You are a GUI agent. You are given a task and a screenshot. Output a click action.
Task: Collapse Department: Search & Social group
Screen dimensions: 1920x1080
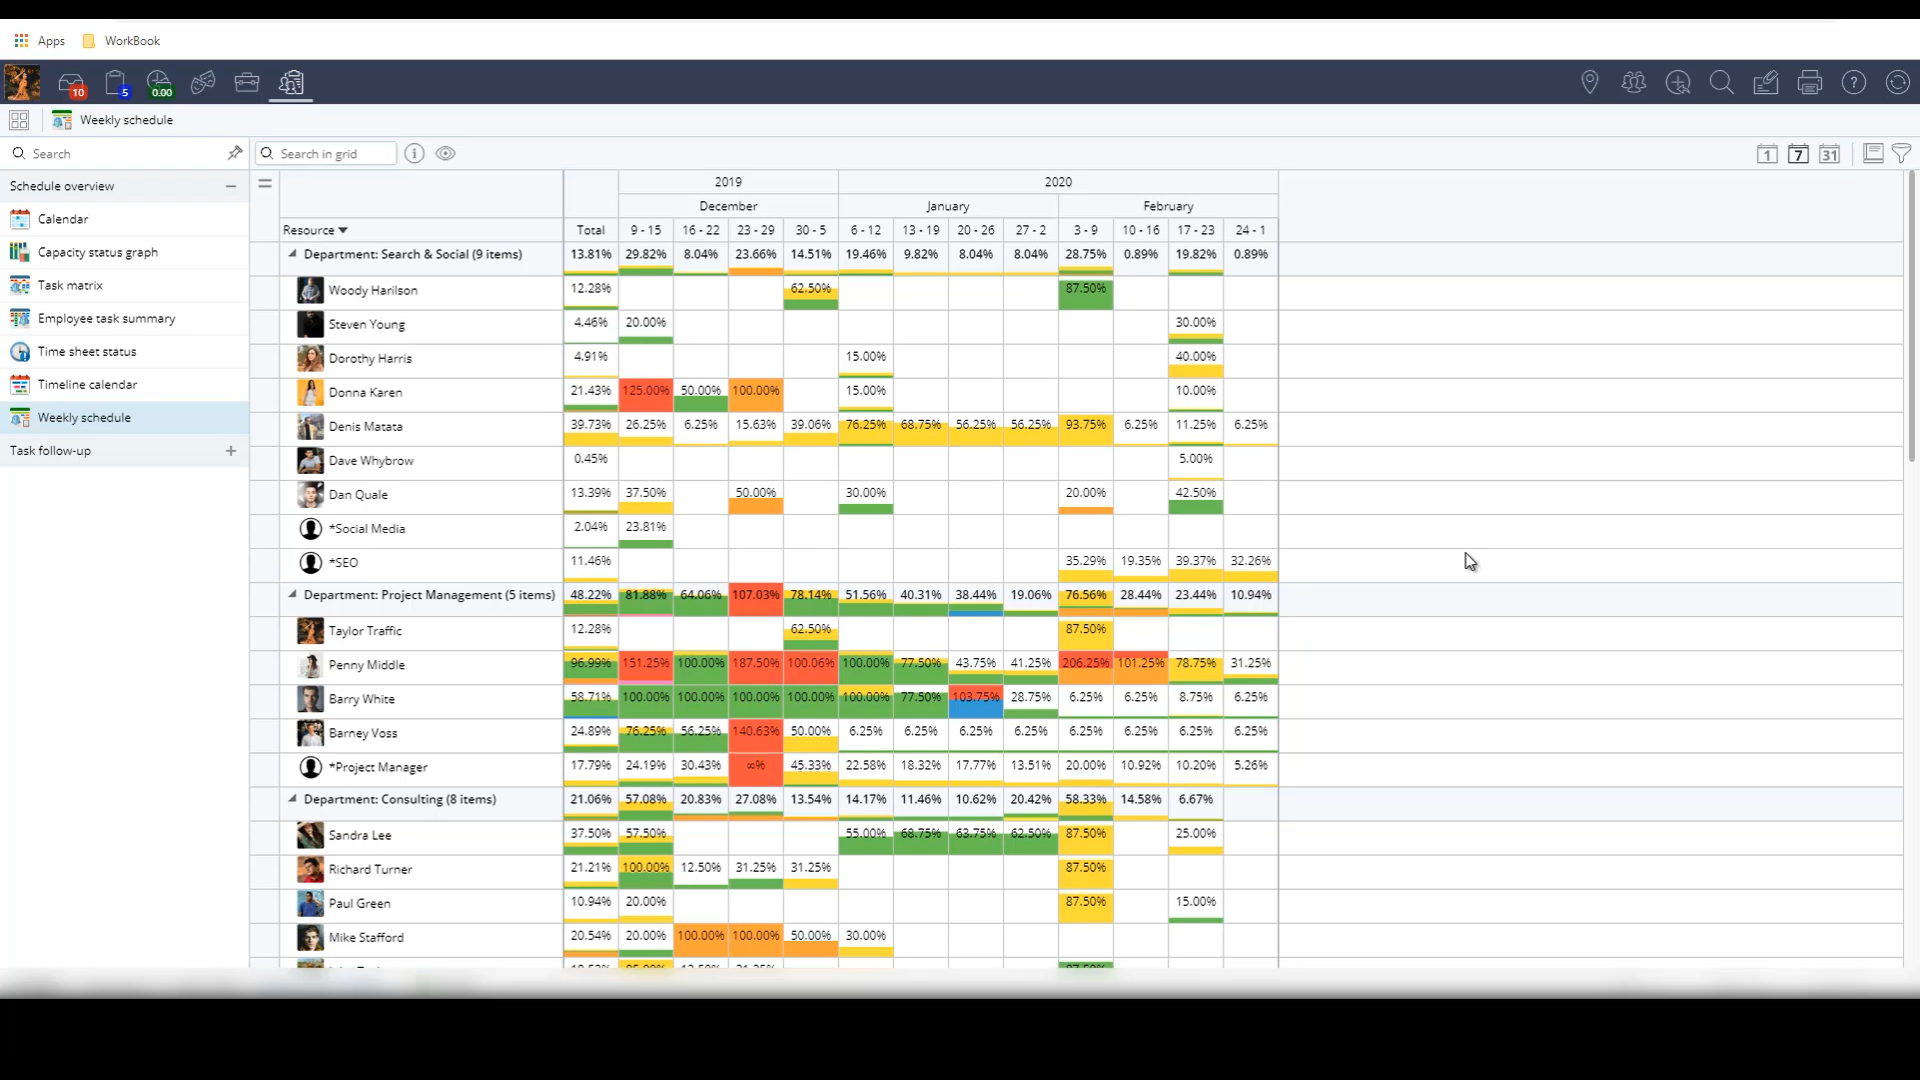point(293,254)
